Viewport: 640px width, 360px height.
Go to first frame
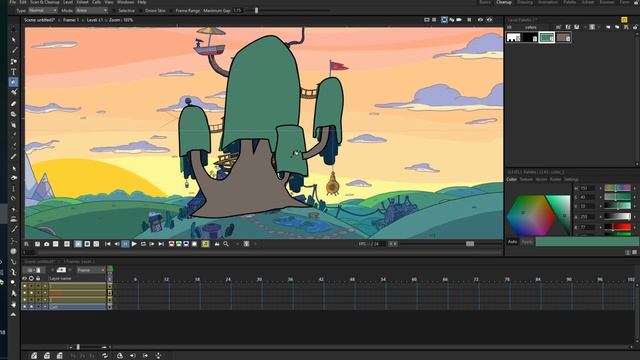[108, 244]
